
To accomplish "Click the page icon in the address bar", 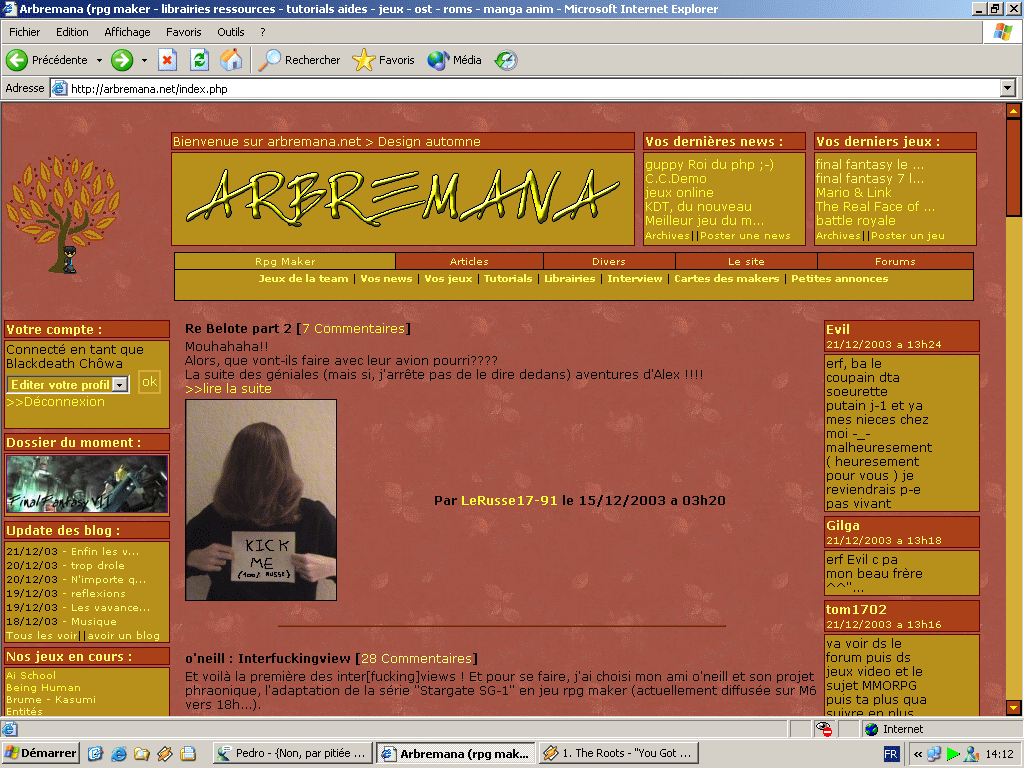I will 59,88.
